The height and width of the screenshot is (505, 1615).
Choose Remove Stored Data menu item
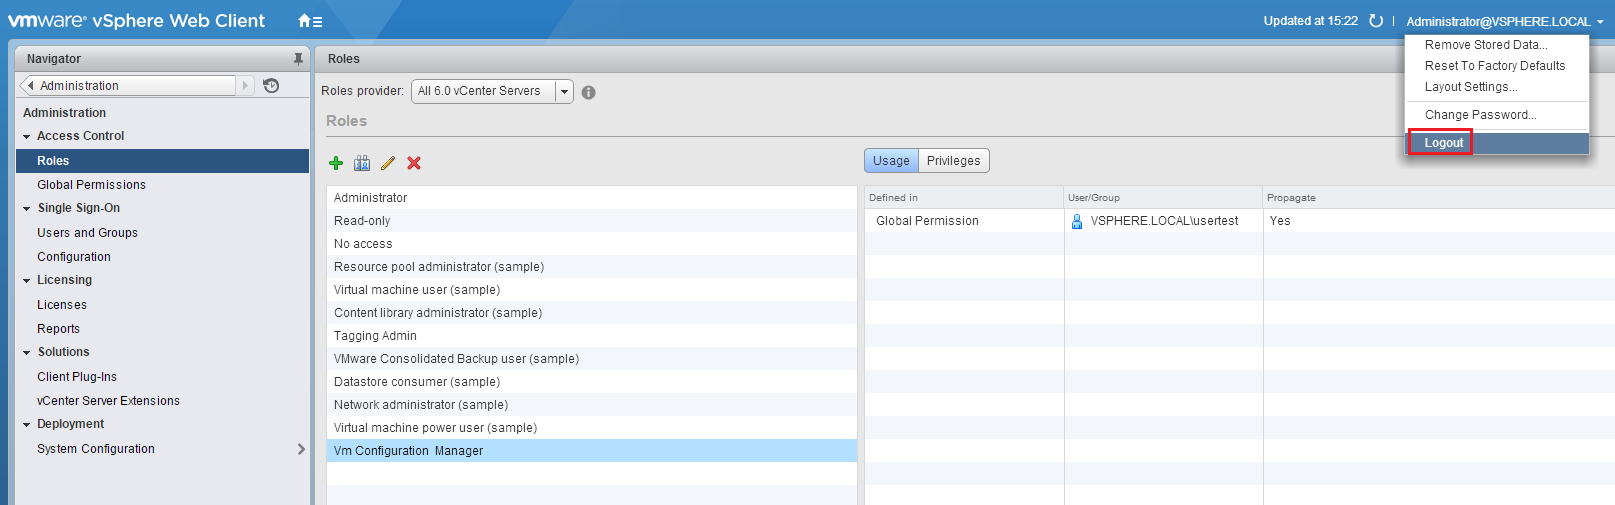pyautogui.click(x=1496, y=45)
